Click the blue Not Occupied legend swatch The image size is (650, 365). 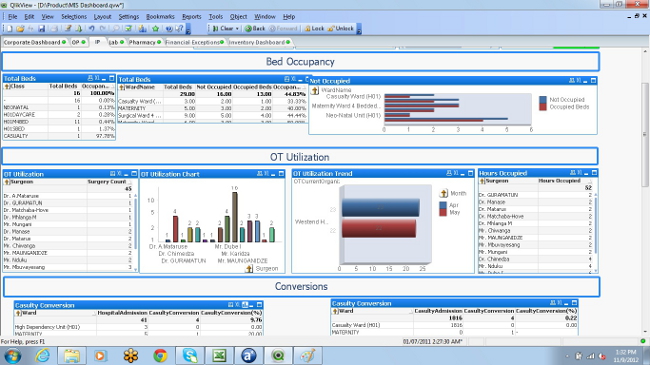point(543,100)
